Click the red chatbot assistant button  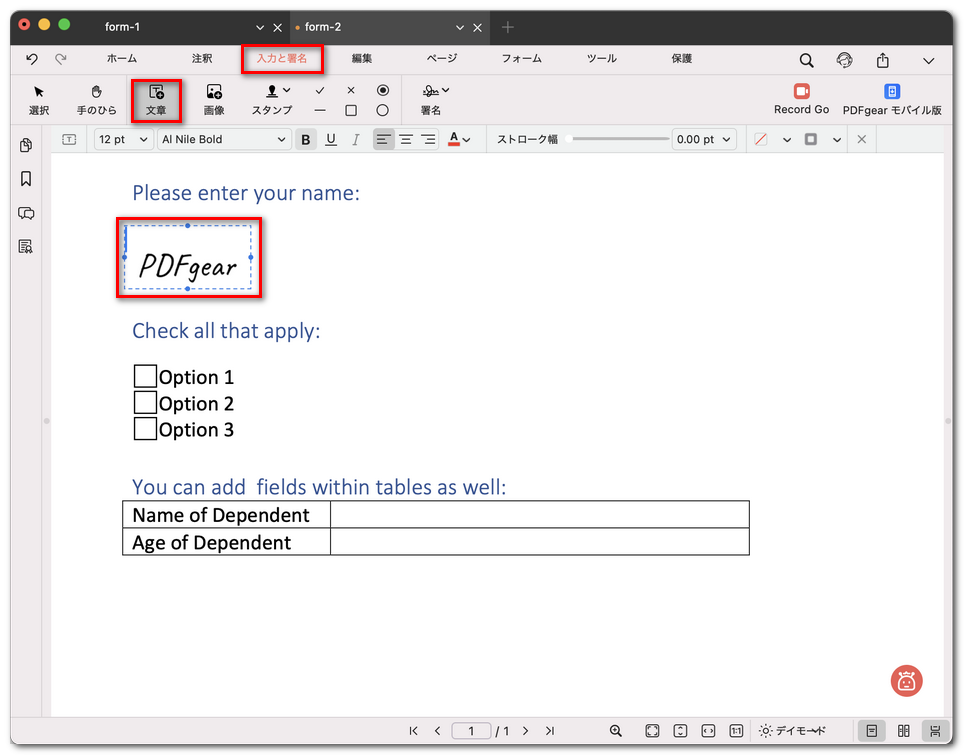(x=906, y=681)
